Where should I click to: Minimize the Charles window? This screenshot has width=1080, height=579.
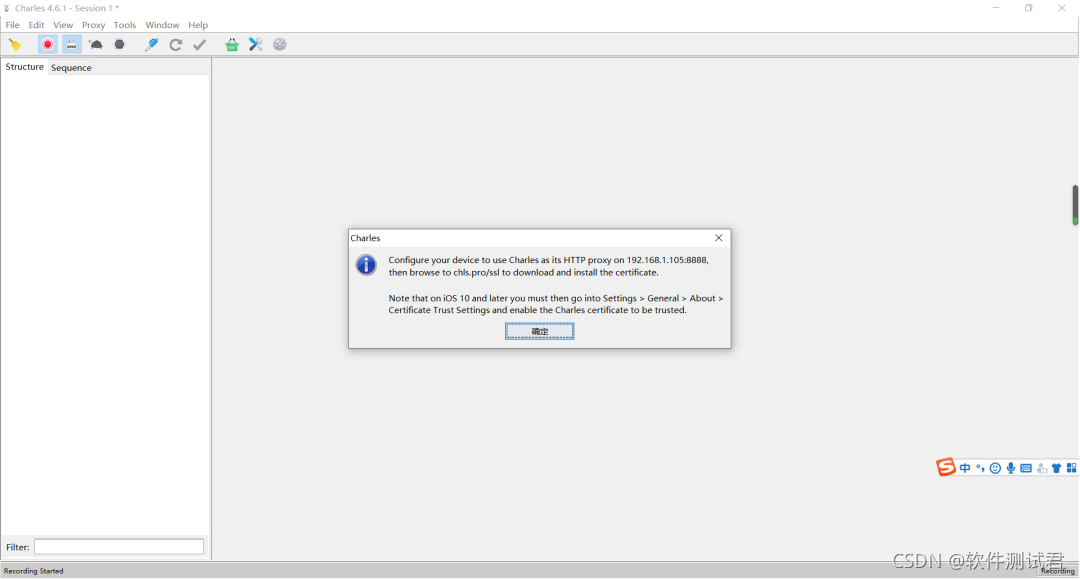coord(996,8)
